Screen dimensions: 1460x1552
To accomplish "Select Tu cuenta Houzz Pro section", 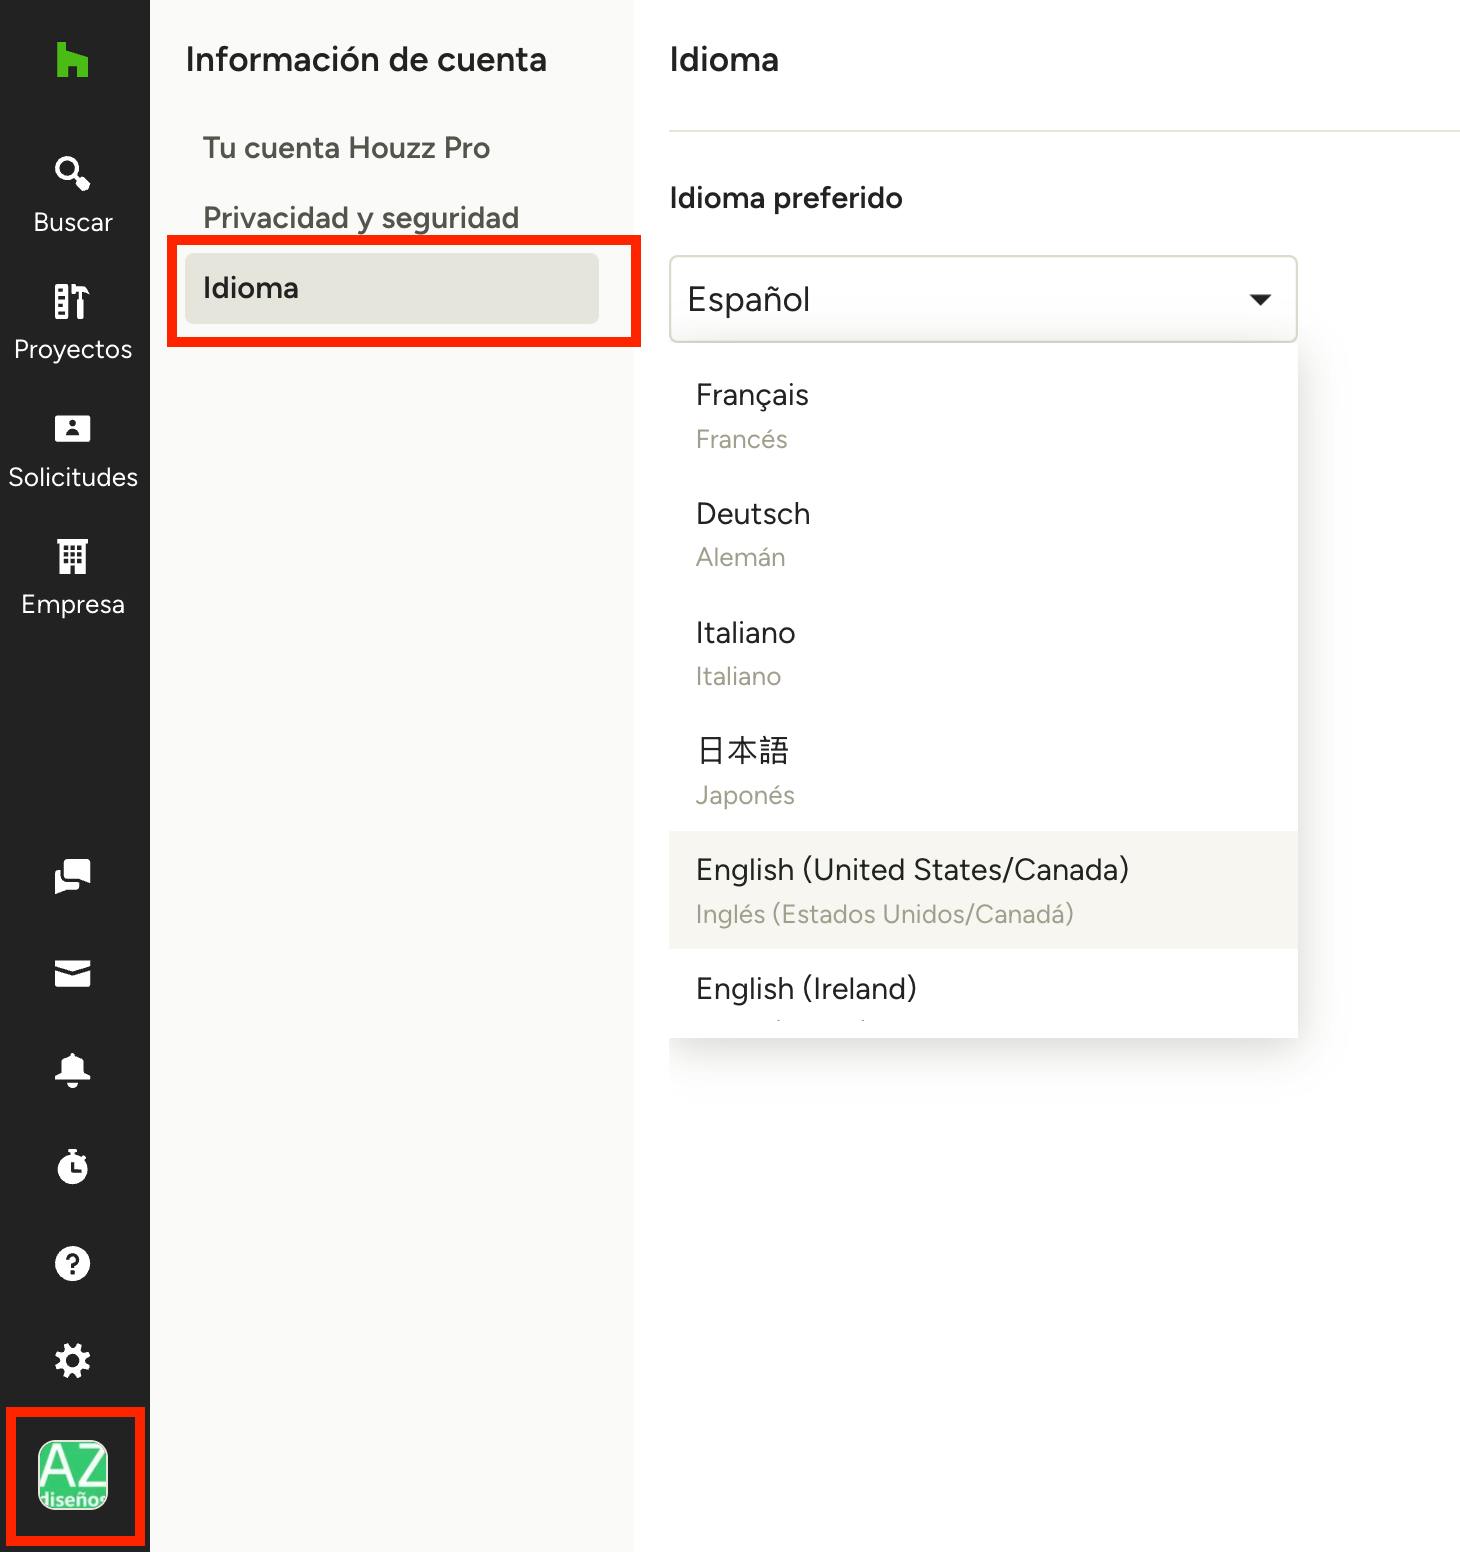I will (346, 148).
